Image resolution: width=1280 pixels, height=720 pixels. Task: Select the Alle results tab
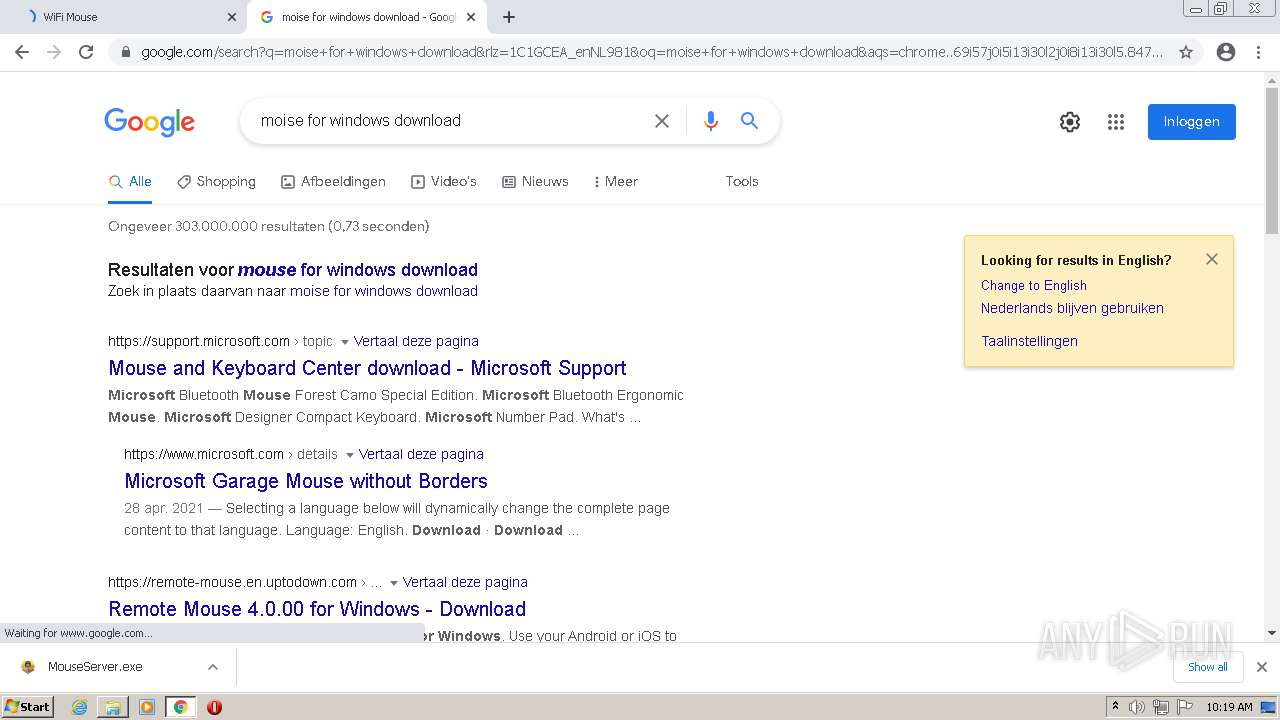click(130, 182)
